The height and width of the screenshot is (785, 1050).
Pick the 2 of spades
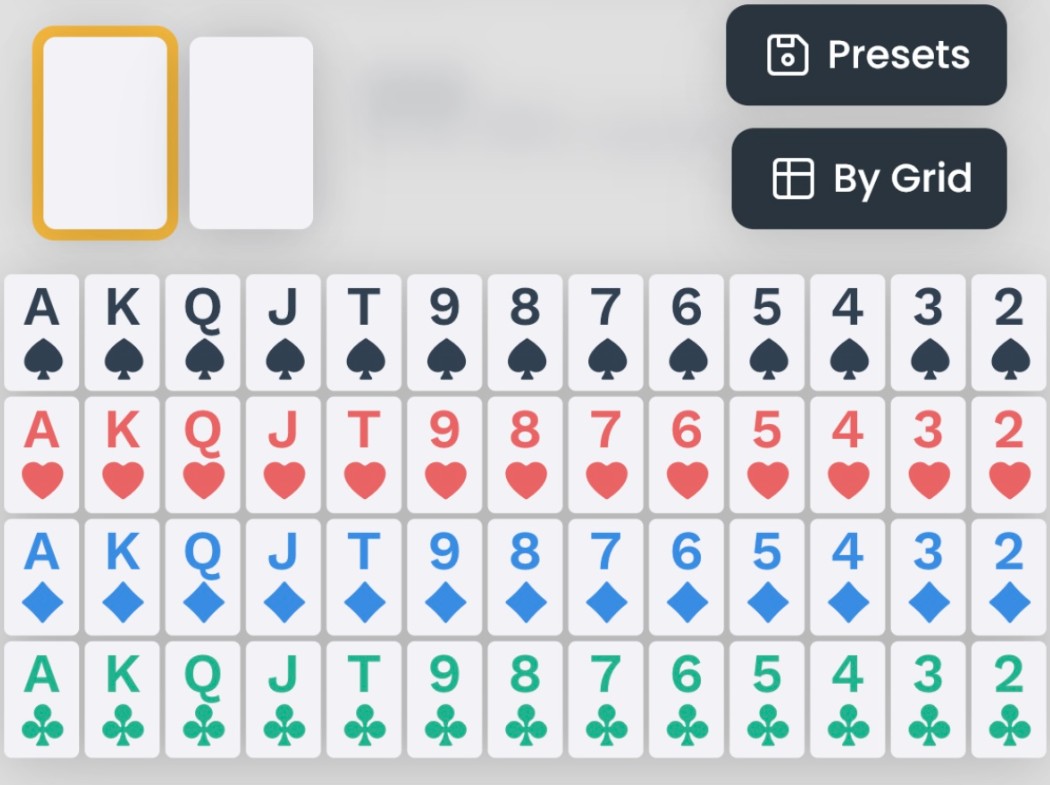click(1009, 332)
